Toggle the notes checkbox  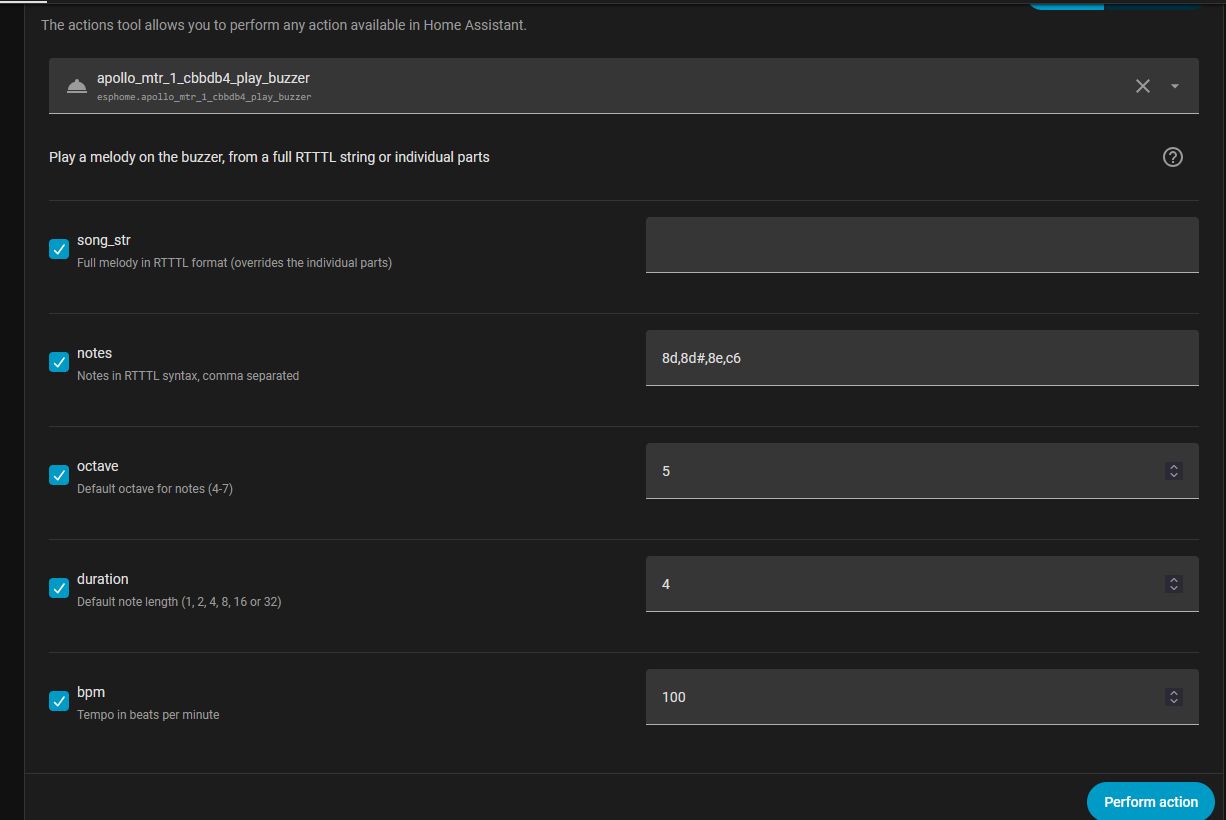pos(59,362)
